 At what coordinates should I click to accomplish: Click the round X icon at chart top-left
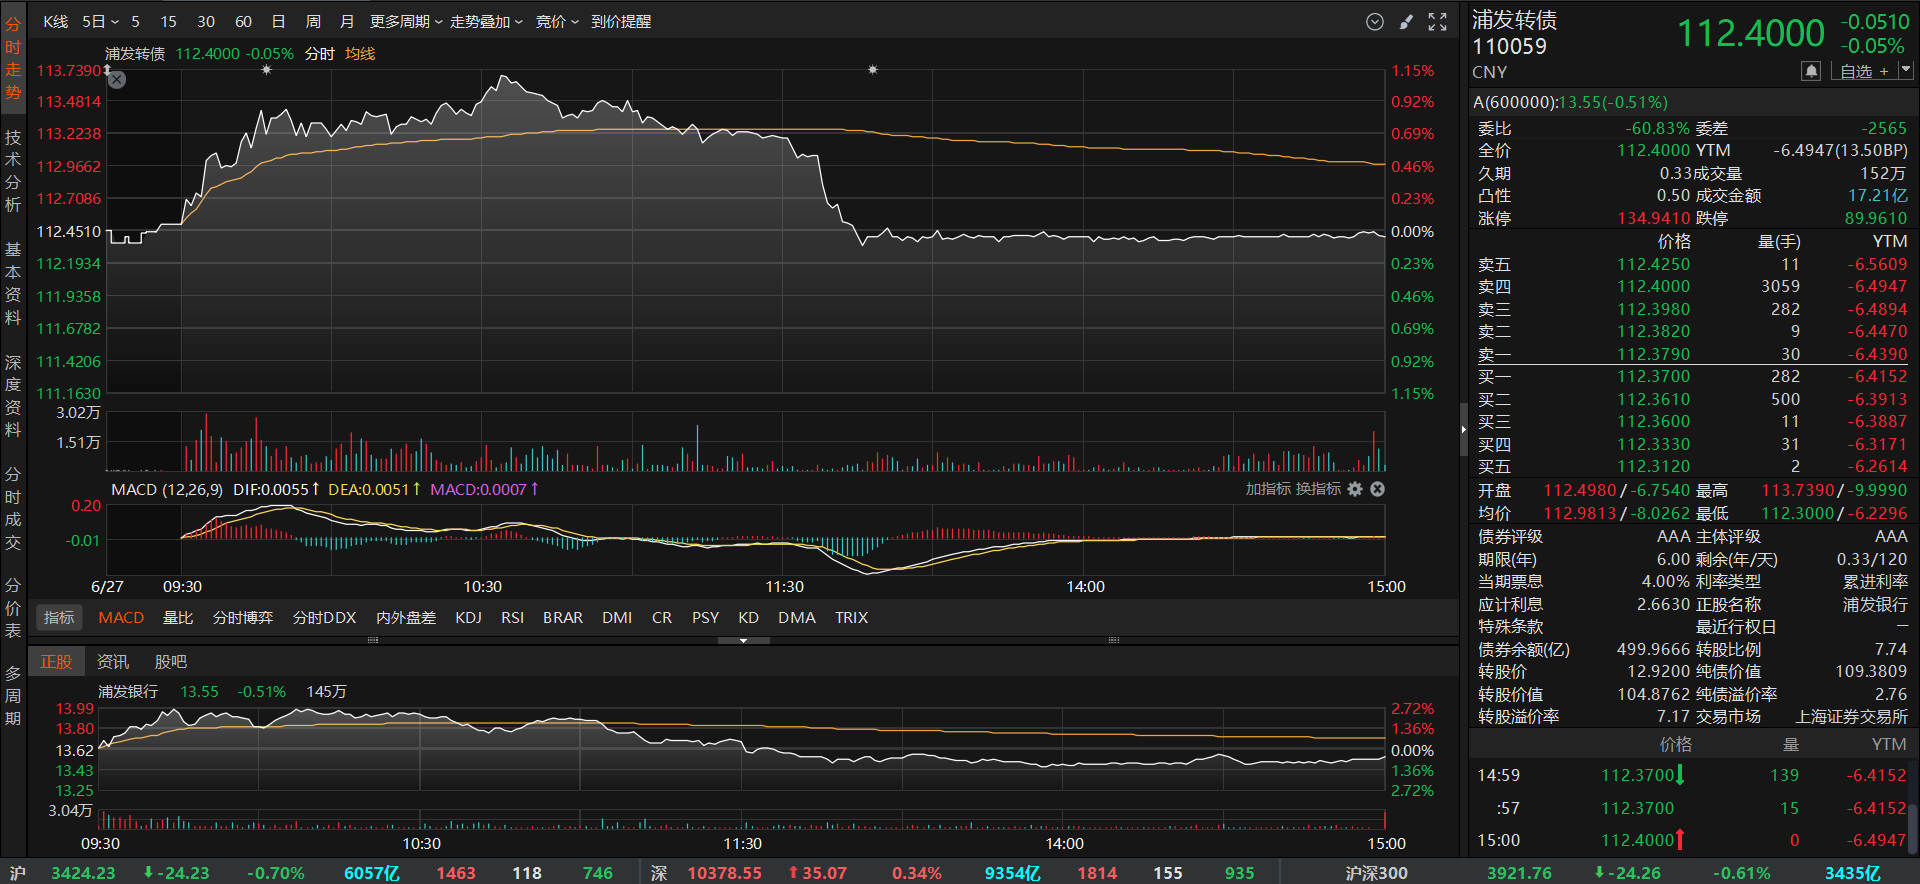[117, 80]
